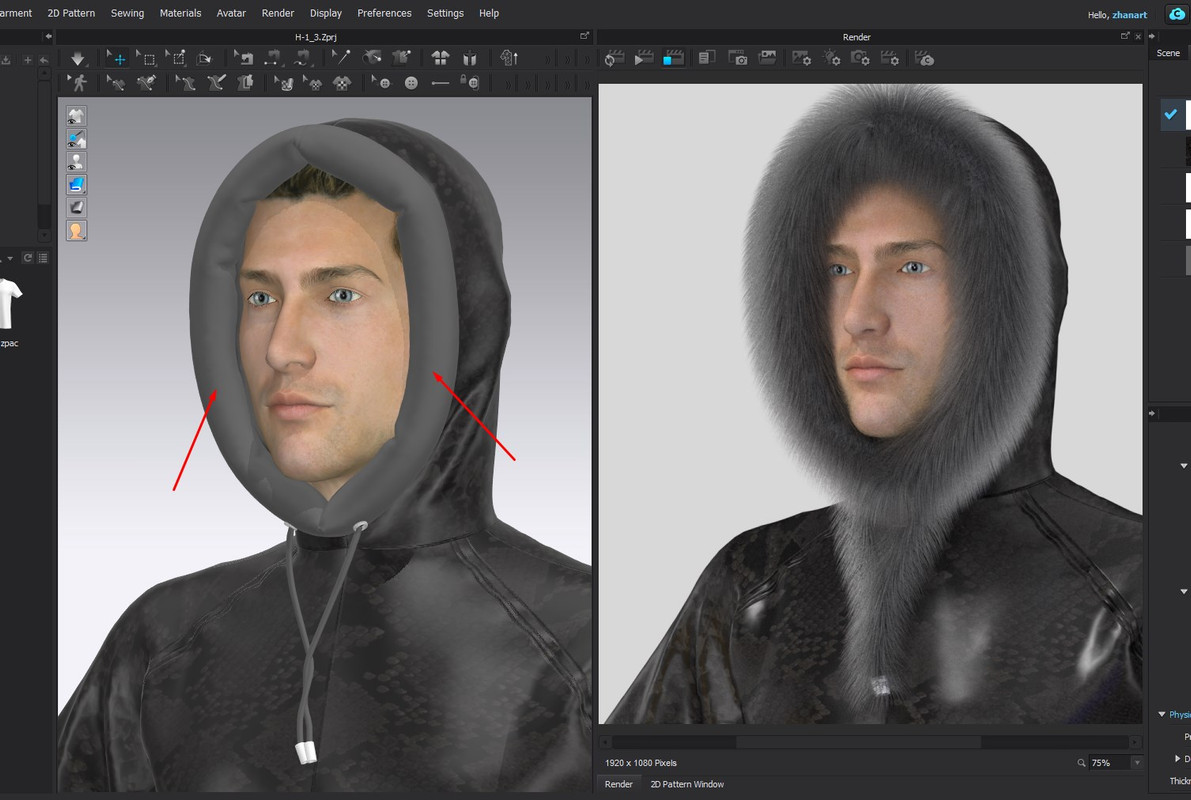
Task: Undock the Render window
Action: [1125, 36]
